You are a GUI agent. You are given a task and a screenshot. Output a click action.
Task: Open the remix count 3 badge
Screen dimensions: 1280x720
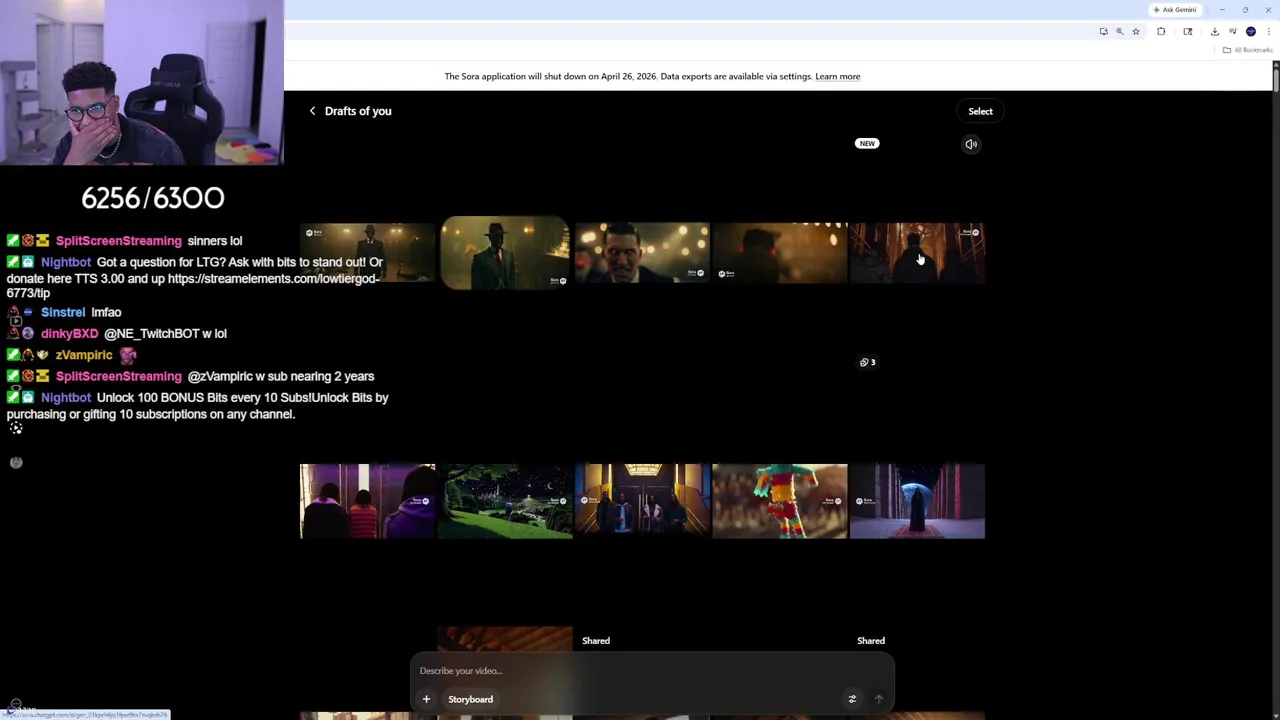coord(868,362)
